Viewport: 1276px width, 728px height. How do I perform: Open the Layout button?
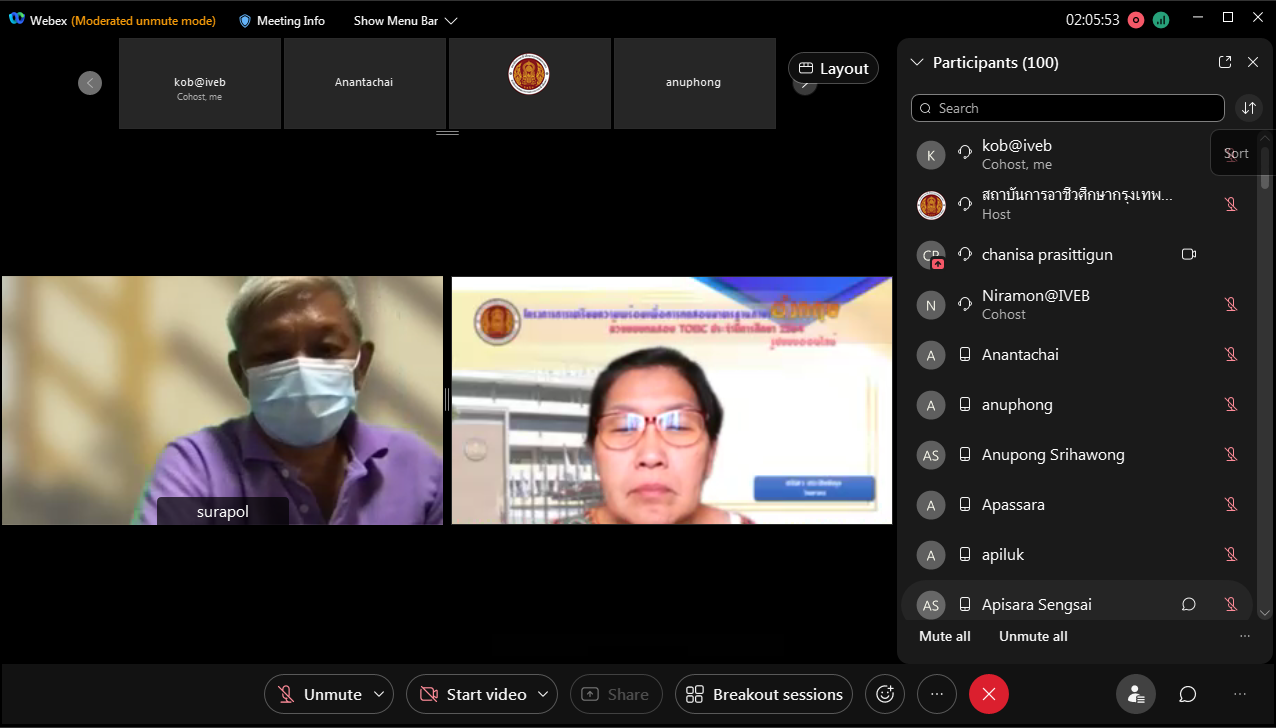coord(834,68)
